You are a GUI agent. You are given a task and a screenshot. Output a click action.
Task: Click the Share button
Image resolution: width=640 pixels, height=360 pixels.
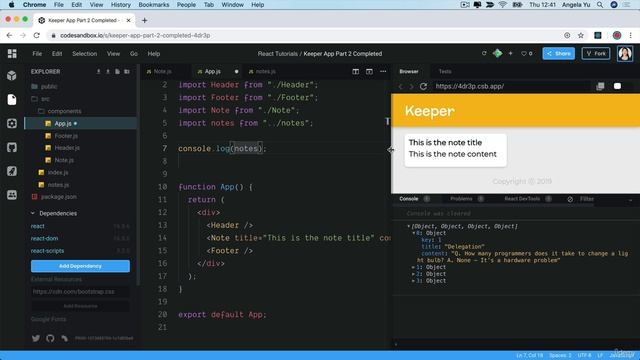(558, 53)
